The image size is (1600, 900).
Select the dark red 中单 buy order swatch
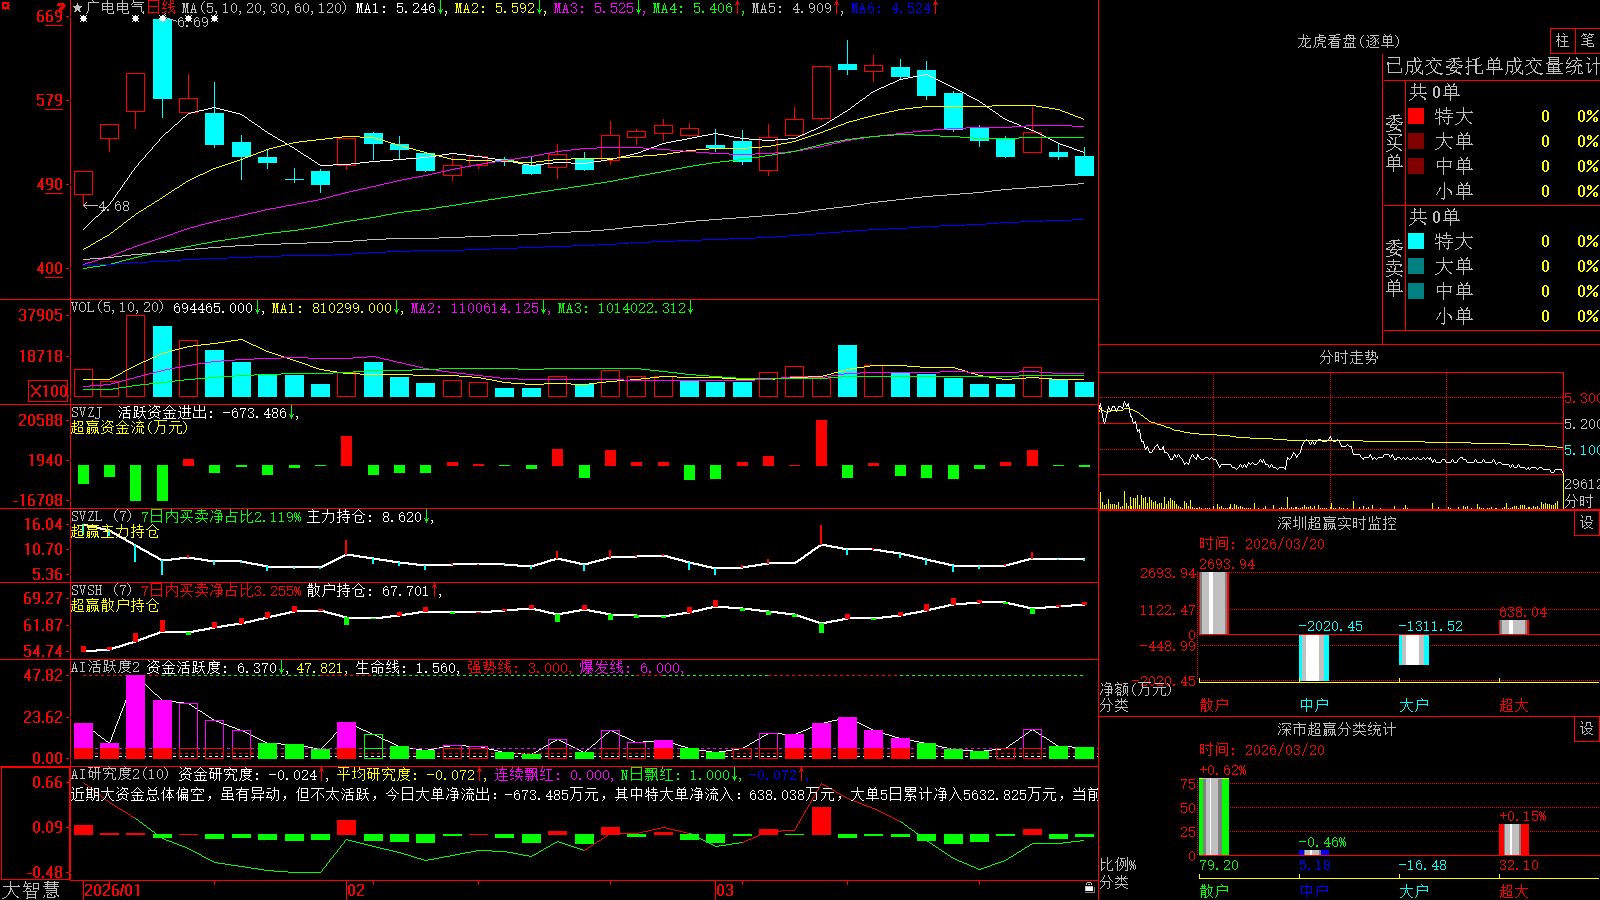1416,166
